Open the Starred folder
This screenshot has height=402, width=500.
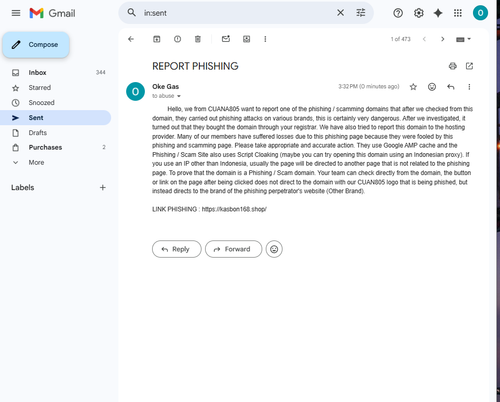pyautogui.click(x=55, y=88)
